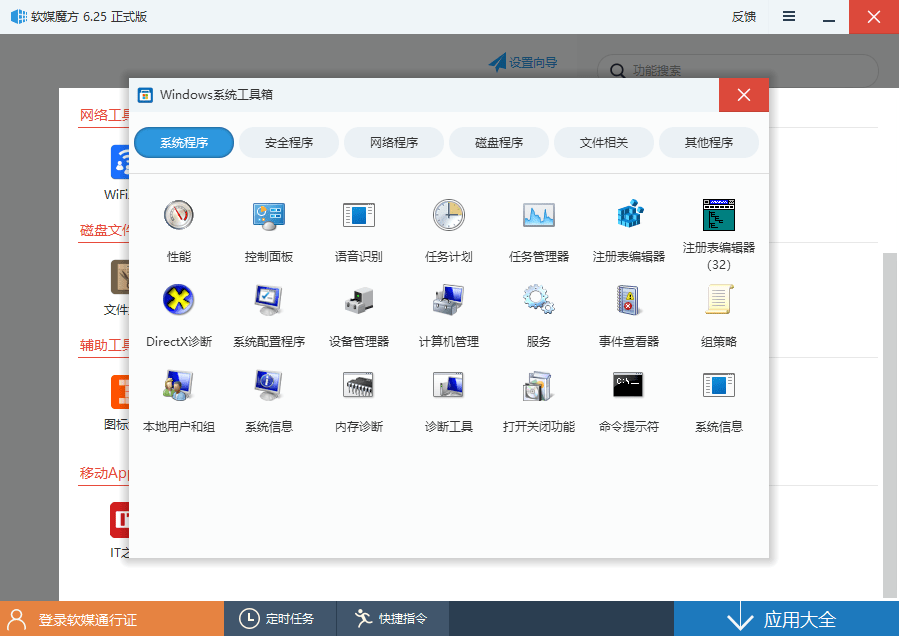This screenshot has width=899, height=636.
Task: Launch 命令提示符 command prompt
Action: tap(628, 401)
